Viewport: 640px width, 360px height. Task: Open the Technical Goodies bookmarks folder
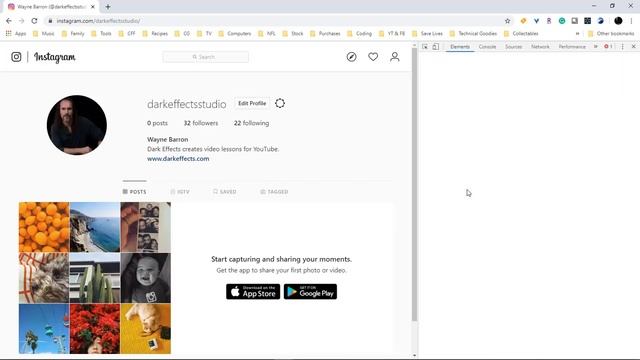tap(473, 33)
